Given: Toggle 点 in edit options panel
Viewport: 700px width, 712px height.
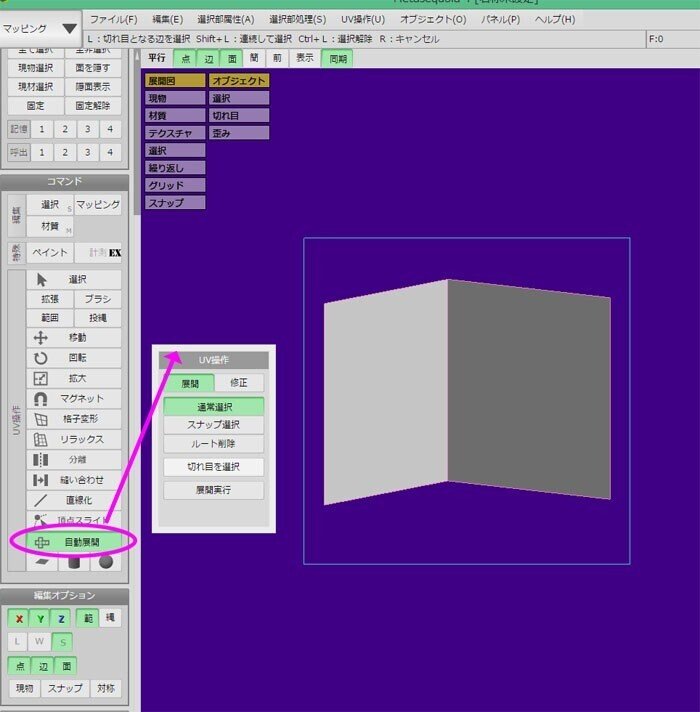Looking at the screenshot, I should pos(20,666).
